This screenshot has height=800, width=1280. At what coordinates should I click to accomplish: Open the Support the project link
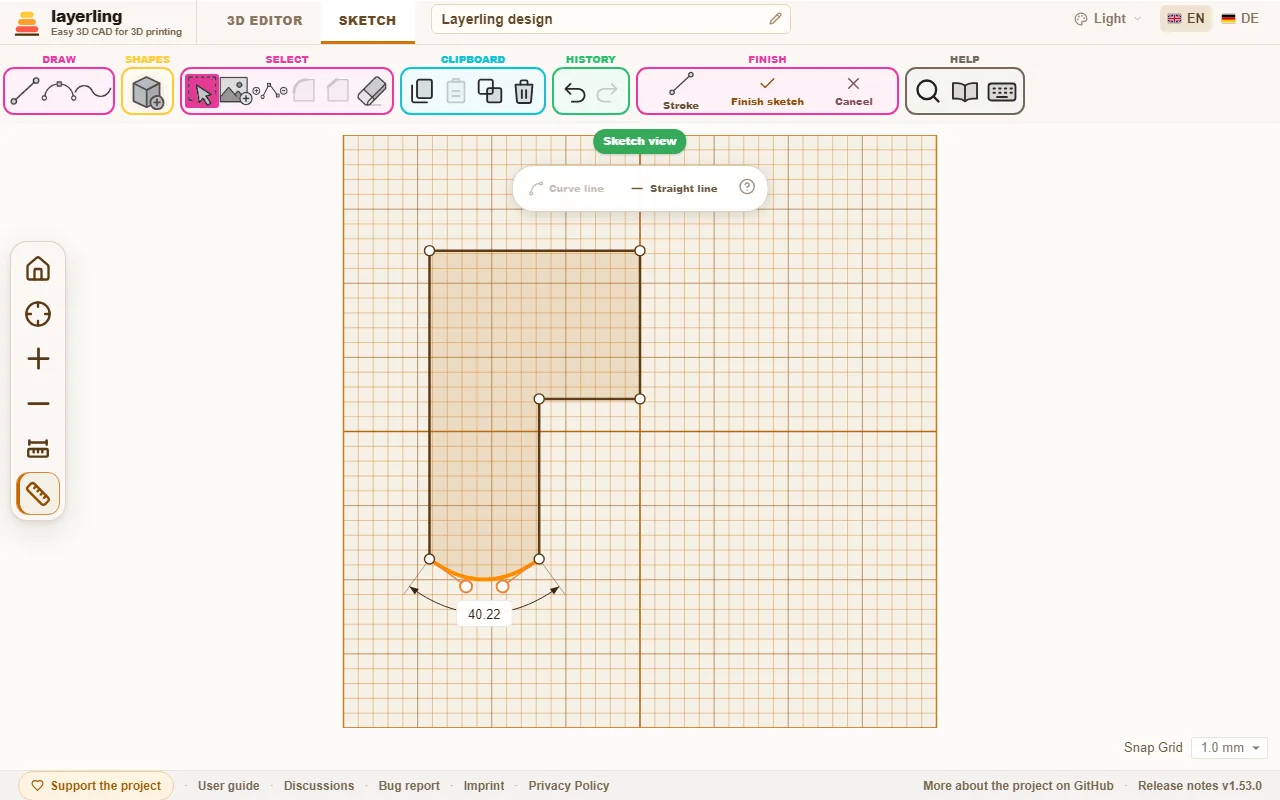point(96,786)
